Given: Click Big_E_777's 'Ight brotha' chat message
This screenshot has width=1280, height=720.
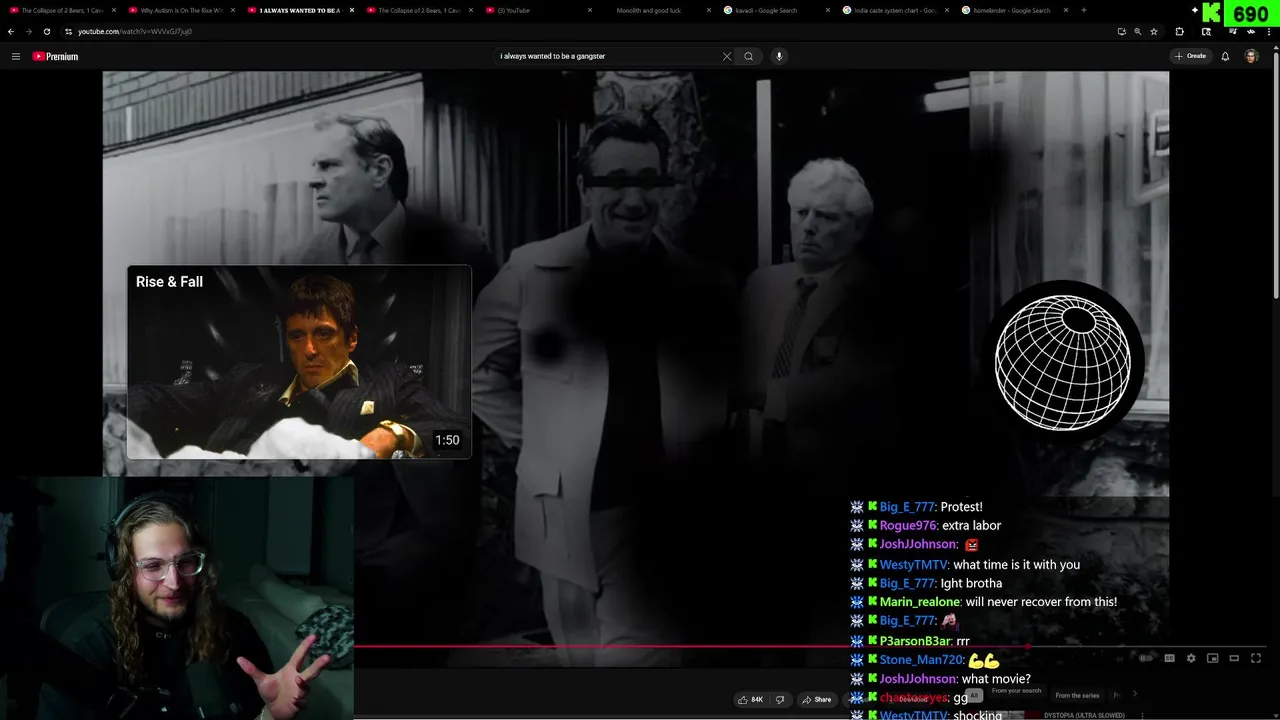Looking at the screenshot, I should tap(971, 583).
